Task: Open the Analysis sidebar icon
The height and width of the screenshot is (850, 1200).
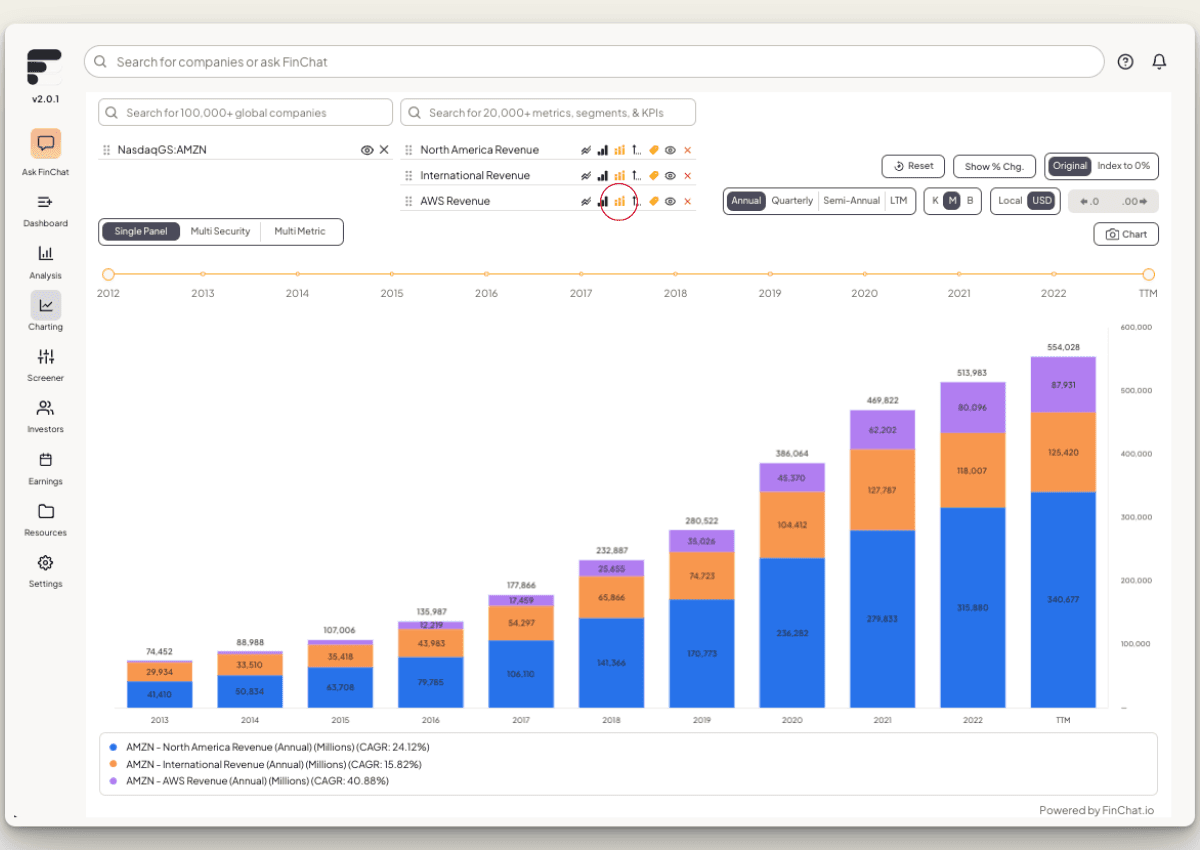Action: click(x=45, y=253)
